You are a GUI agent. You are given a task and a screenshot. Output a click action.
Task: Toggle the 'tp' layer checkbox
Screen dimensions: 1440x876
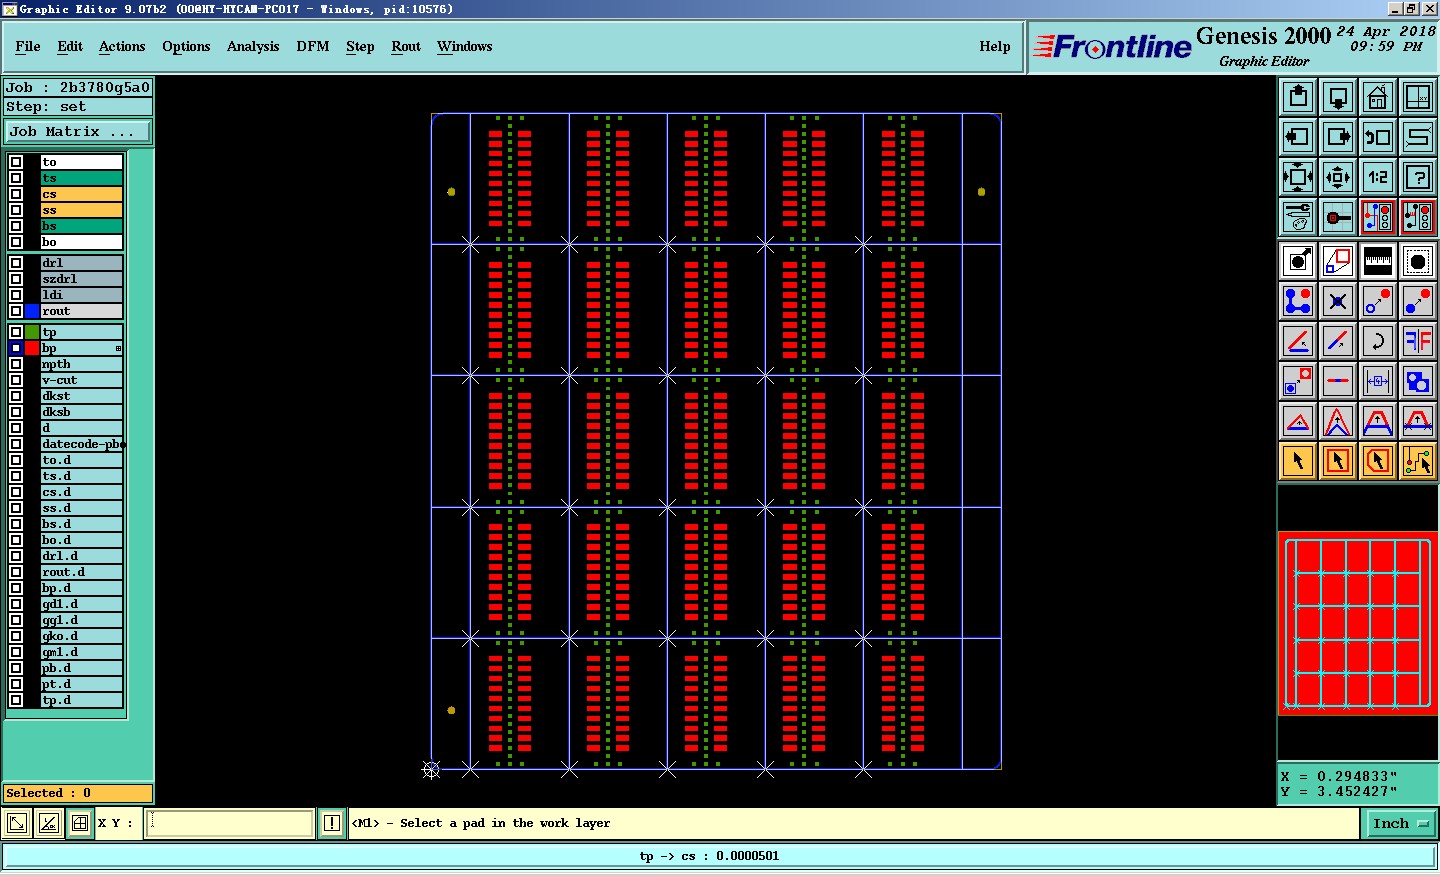tap(16, 332)
